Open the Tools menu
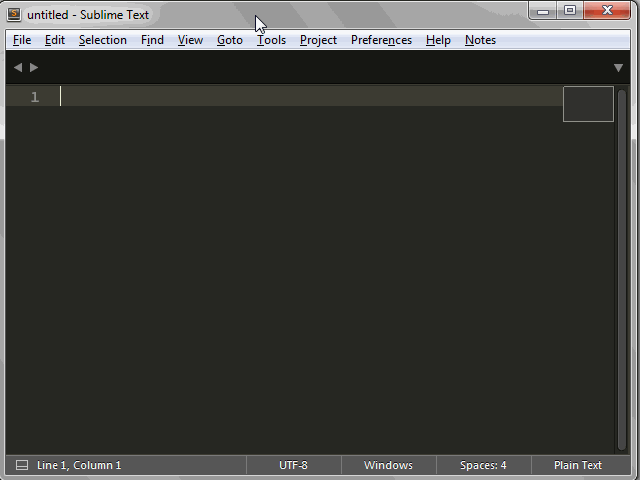 coord(271,40)
